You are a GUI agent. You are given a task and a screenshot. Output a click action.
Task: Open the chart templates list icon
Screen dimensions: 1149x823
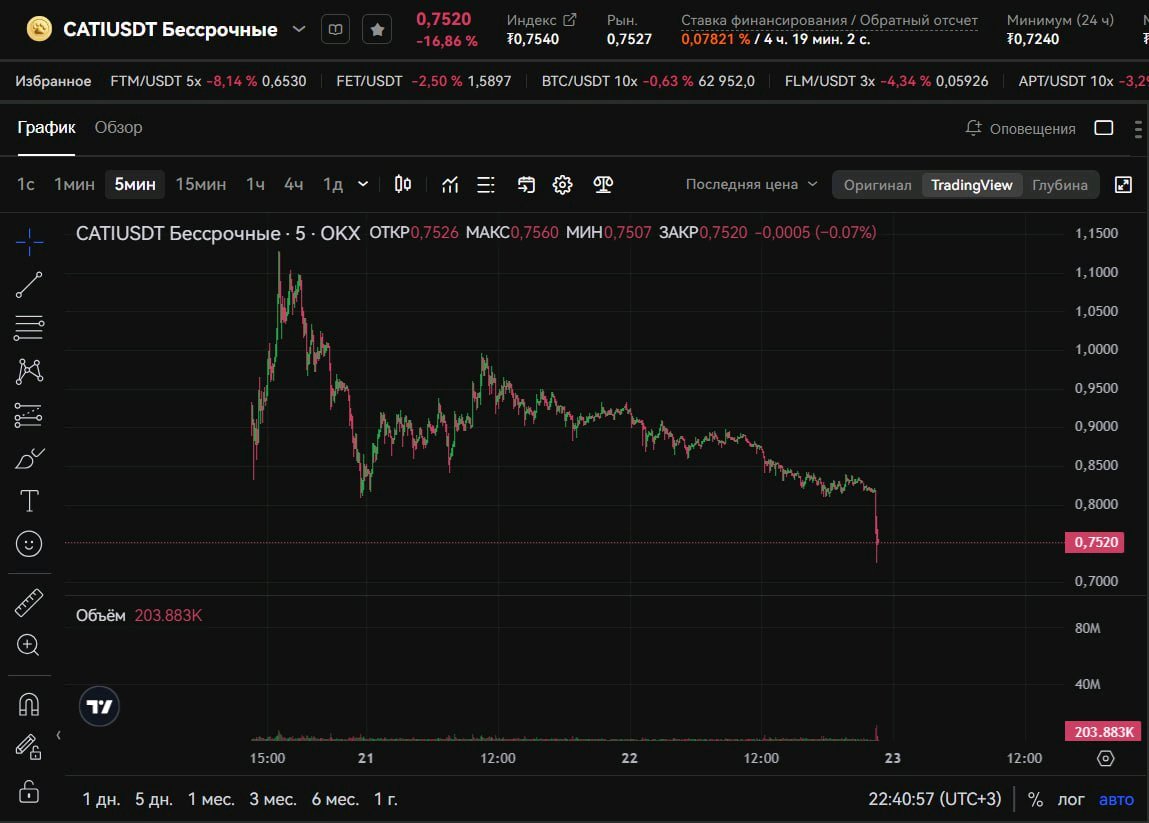486,185
